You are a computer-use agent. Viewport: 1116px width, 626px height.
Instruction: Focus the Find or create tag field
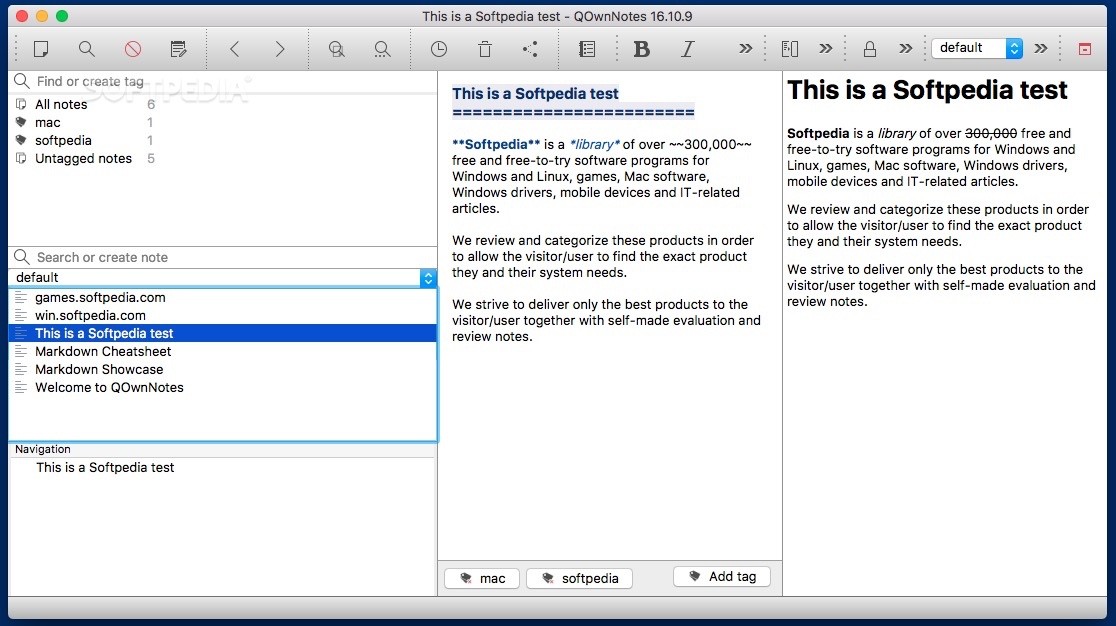(222, 81)
